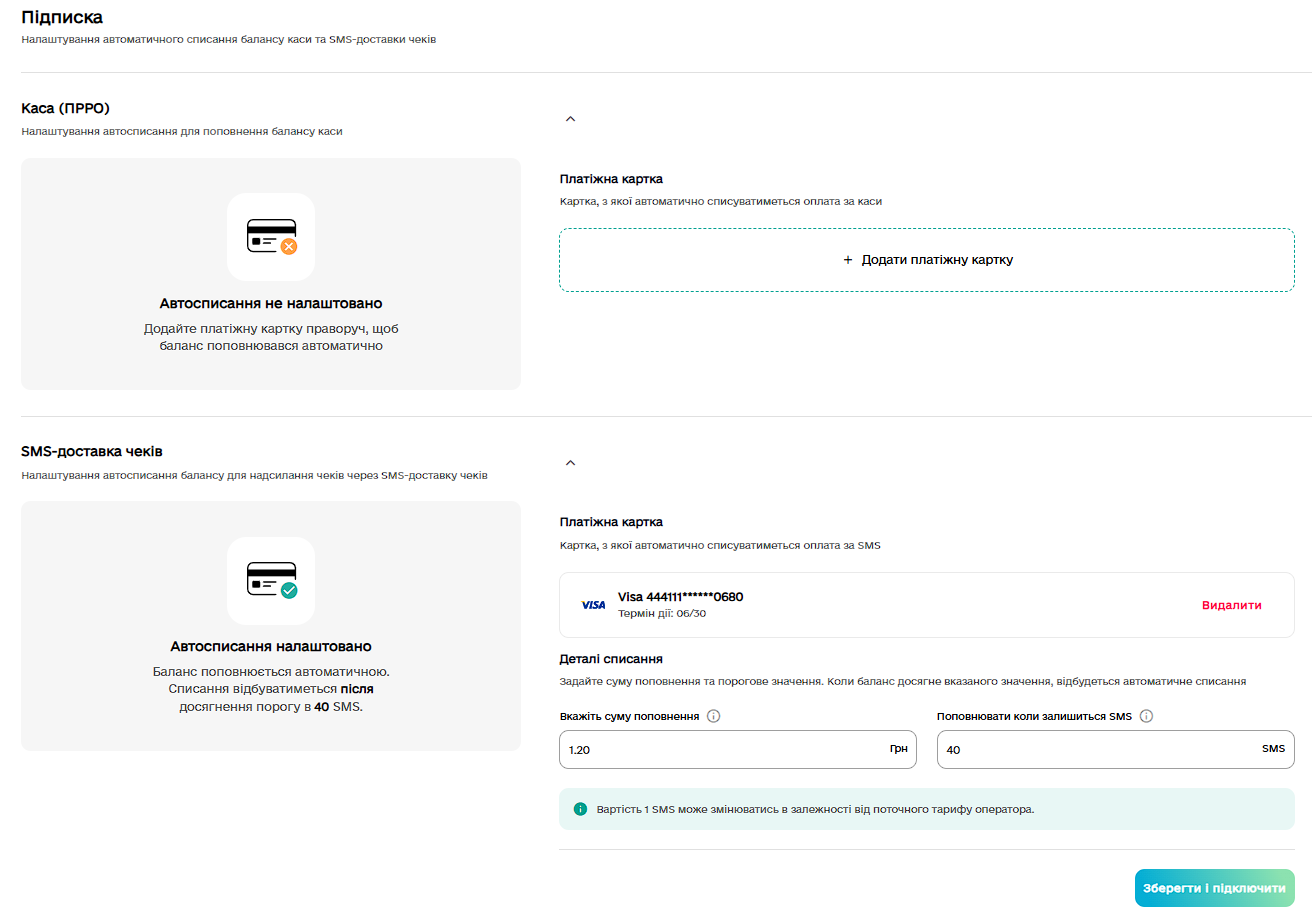Click the SMS unit suffix in threshold field

1273,748
